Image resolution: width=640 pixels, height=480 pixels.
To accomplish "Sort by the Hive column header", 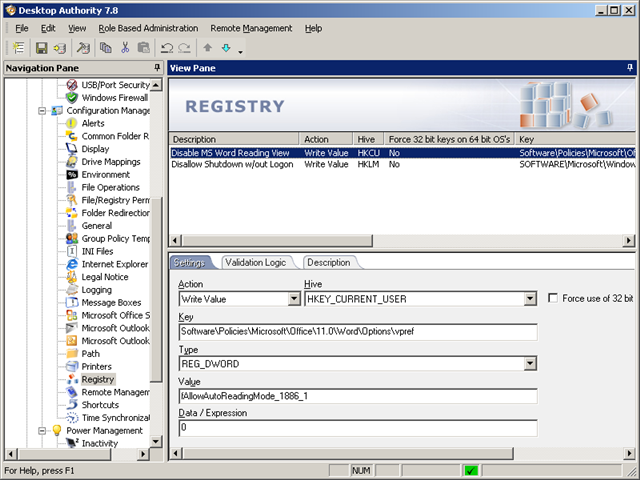I will coord(369,139).
